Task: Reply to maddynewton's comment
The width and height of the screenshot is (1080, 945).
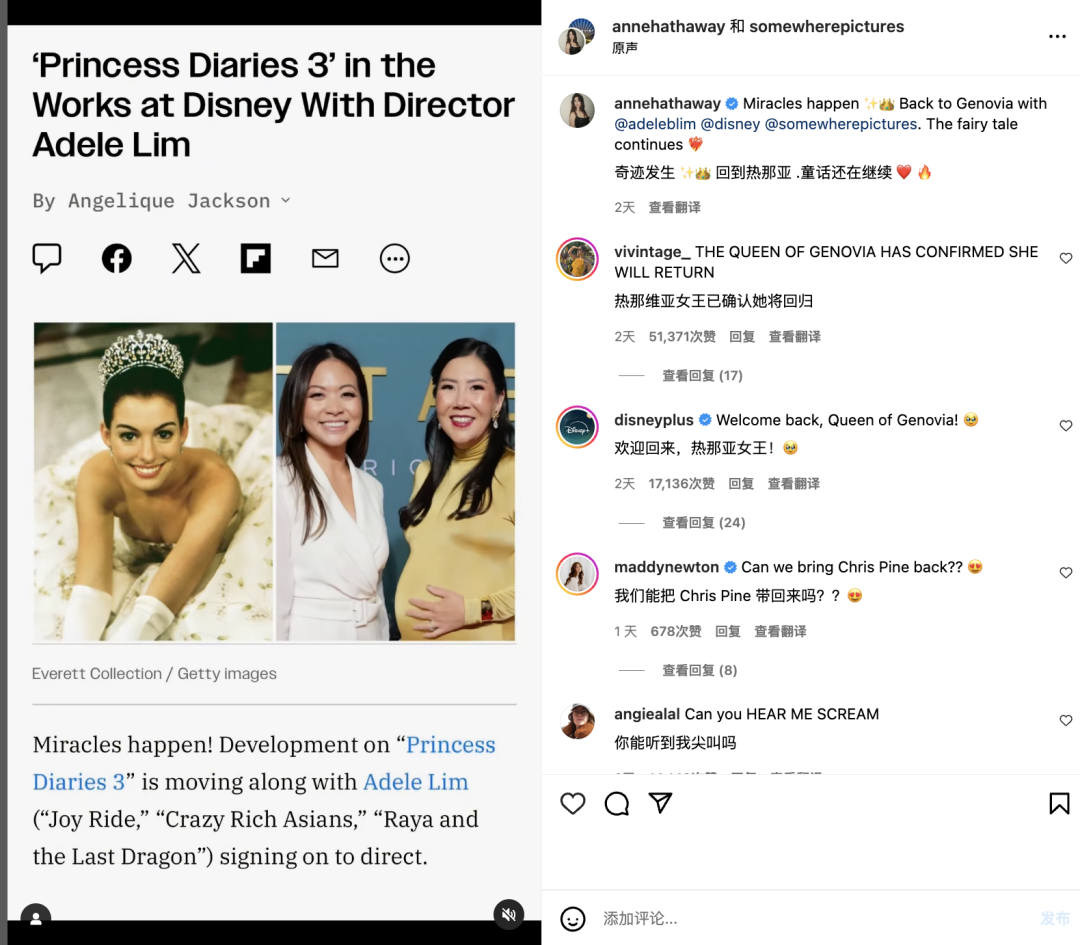Action: [x=727, y=632]
